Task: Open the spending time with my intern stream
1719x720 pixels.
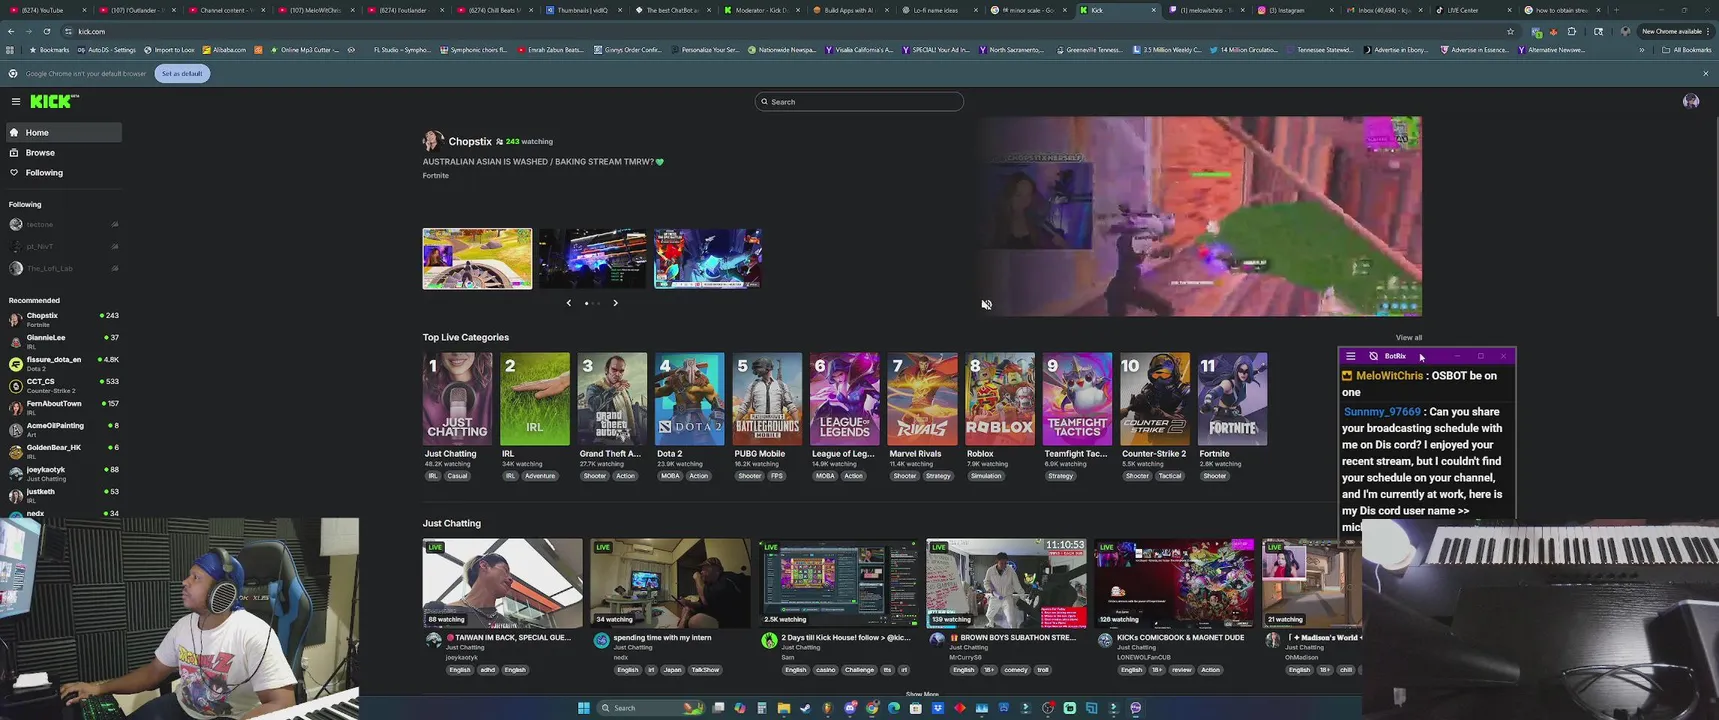Action: pos(670,583)
